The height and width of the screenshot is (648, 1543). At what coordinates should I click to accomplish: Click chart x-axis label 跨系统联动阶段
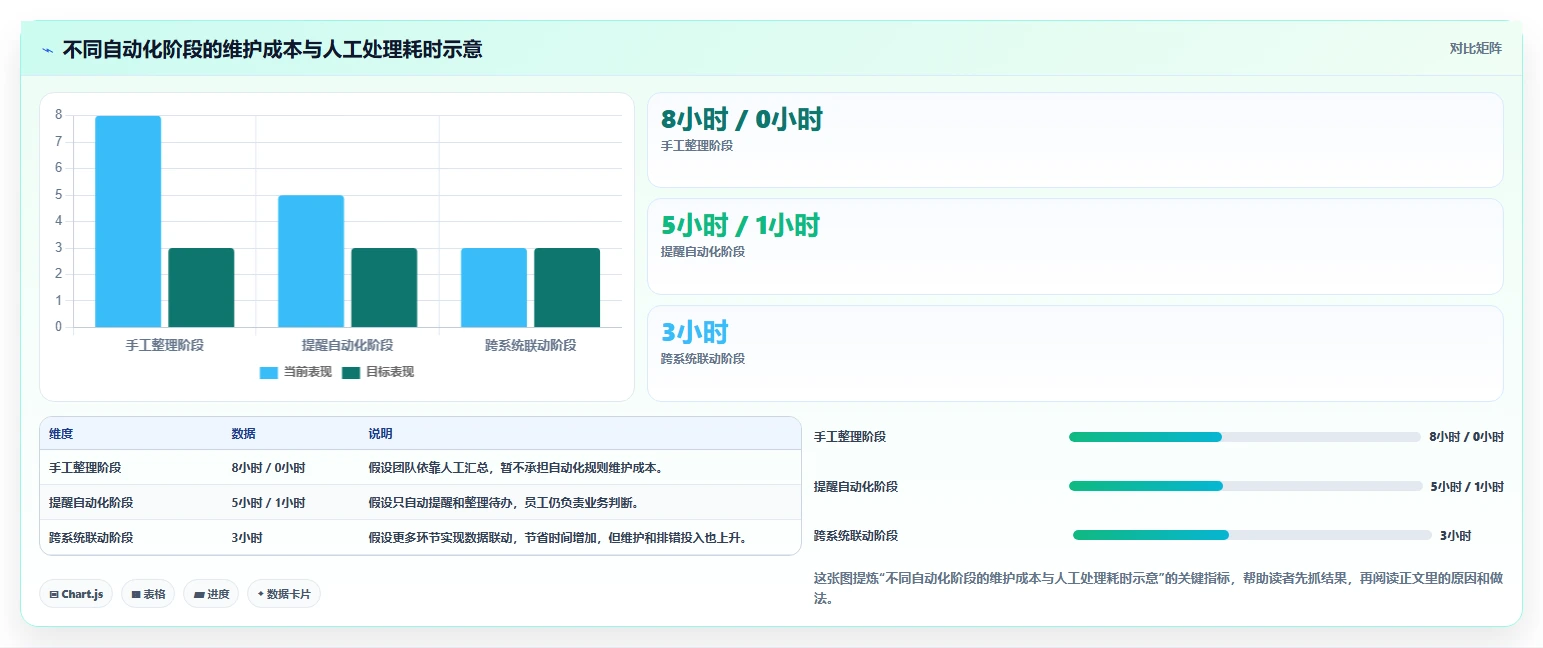531,345
